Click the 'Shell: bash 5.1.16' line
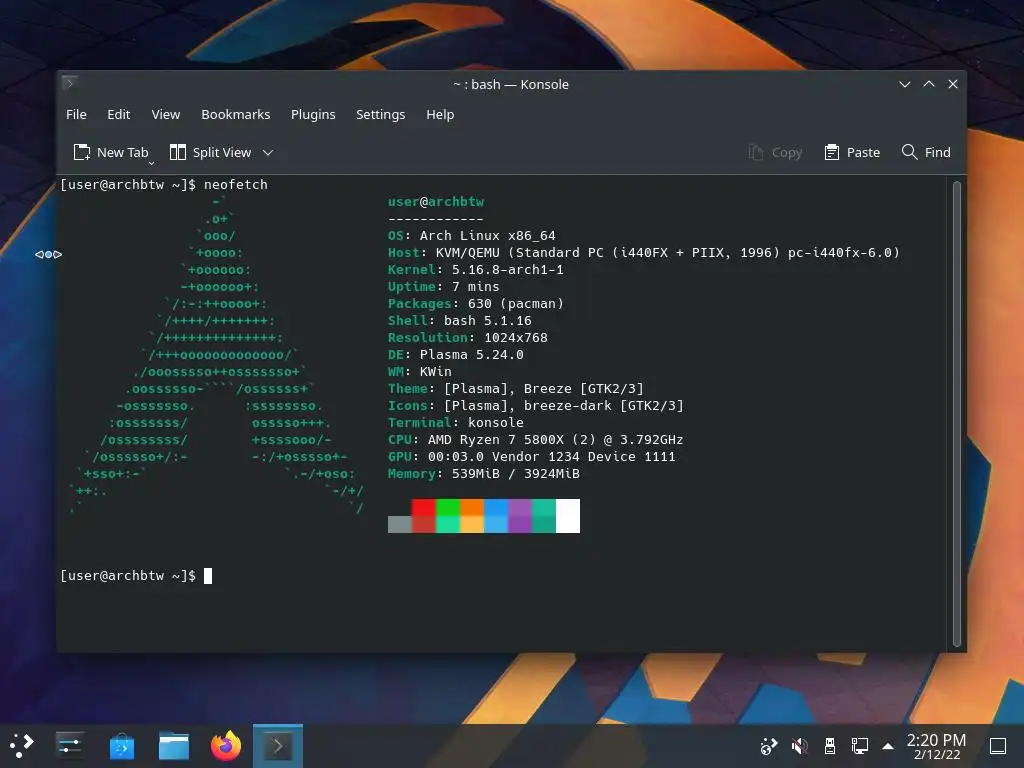This screenshot has width=1024, height=768. point(460,321)
